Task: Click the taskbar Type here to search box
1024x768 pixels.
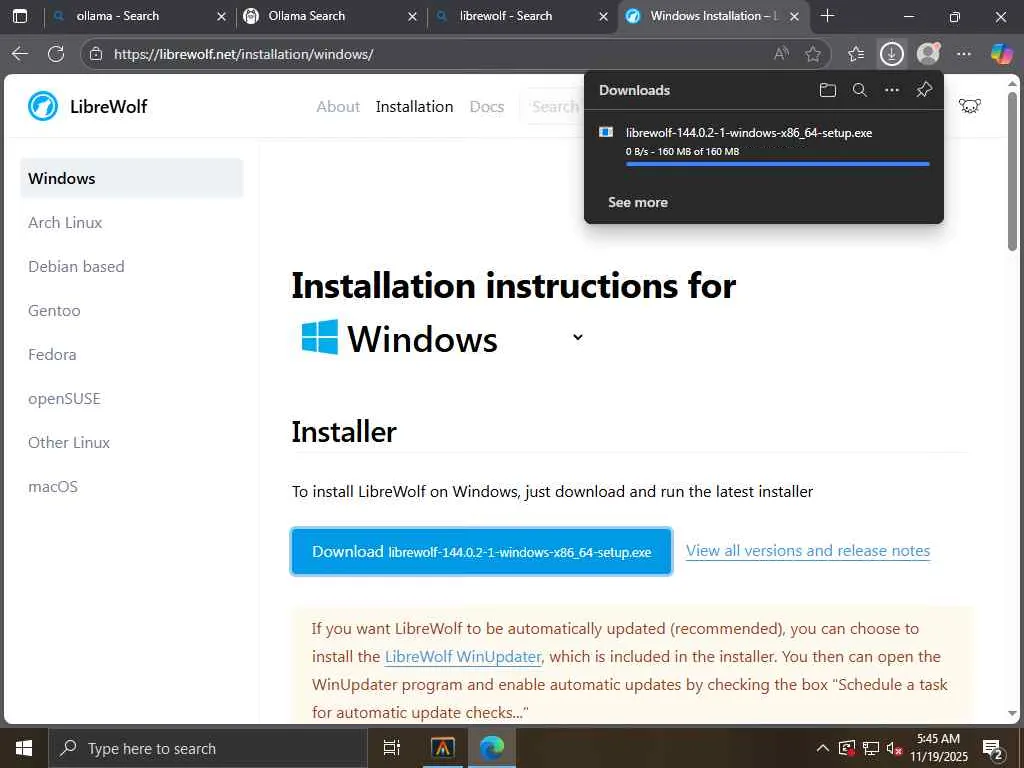Action: point(208,748)
